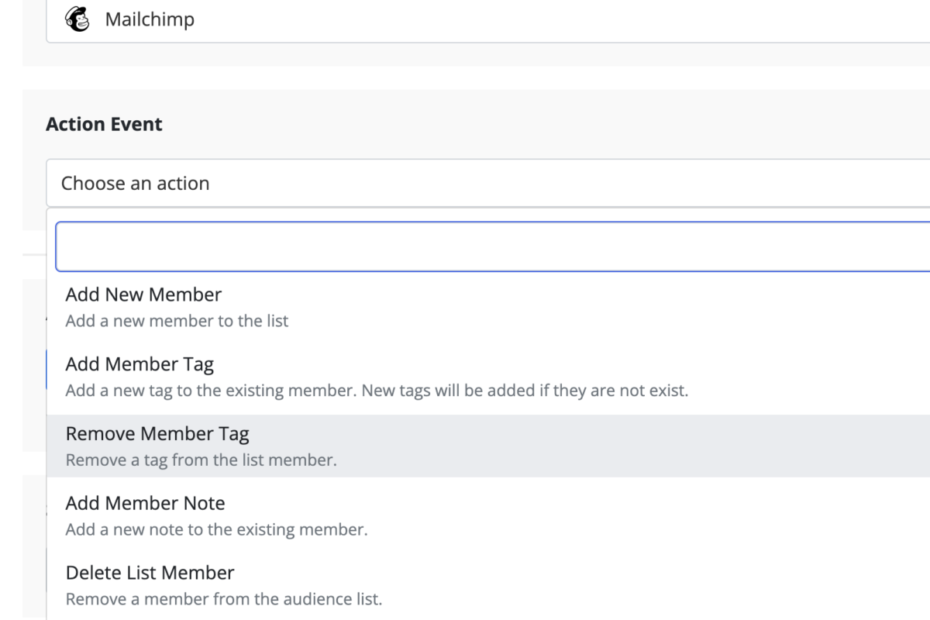Pick the Add Member Note action
Viewport: 930px width, 620px height.
(145, 503)
